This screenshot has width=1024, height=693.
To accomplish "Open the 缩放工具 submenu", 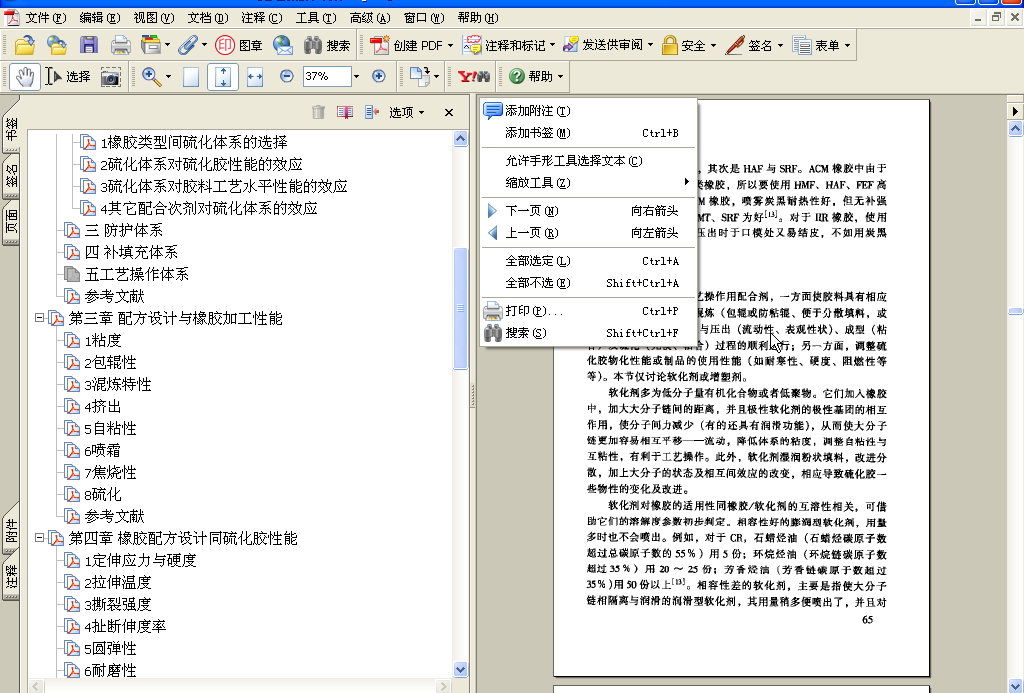I will [590, 183].
